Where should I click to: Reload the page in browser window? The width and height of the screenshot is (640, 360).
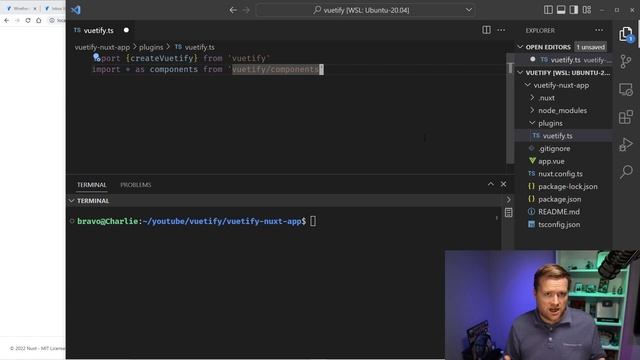click(28, 20)
